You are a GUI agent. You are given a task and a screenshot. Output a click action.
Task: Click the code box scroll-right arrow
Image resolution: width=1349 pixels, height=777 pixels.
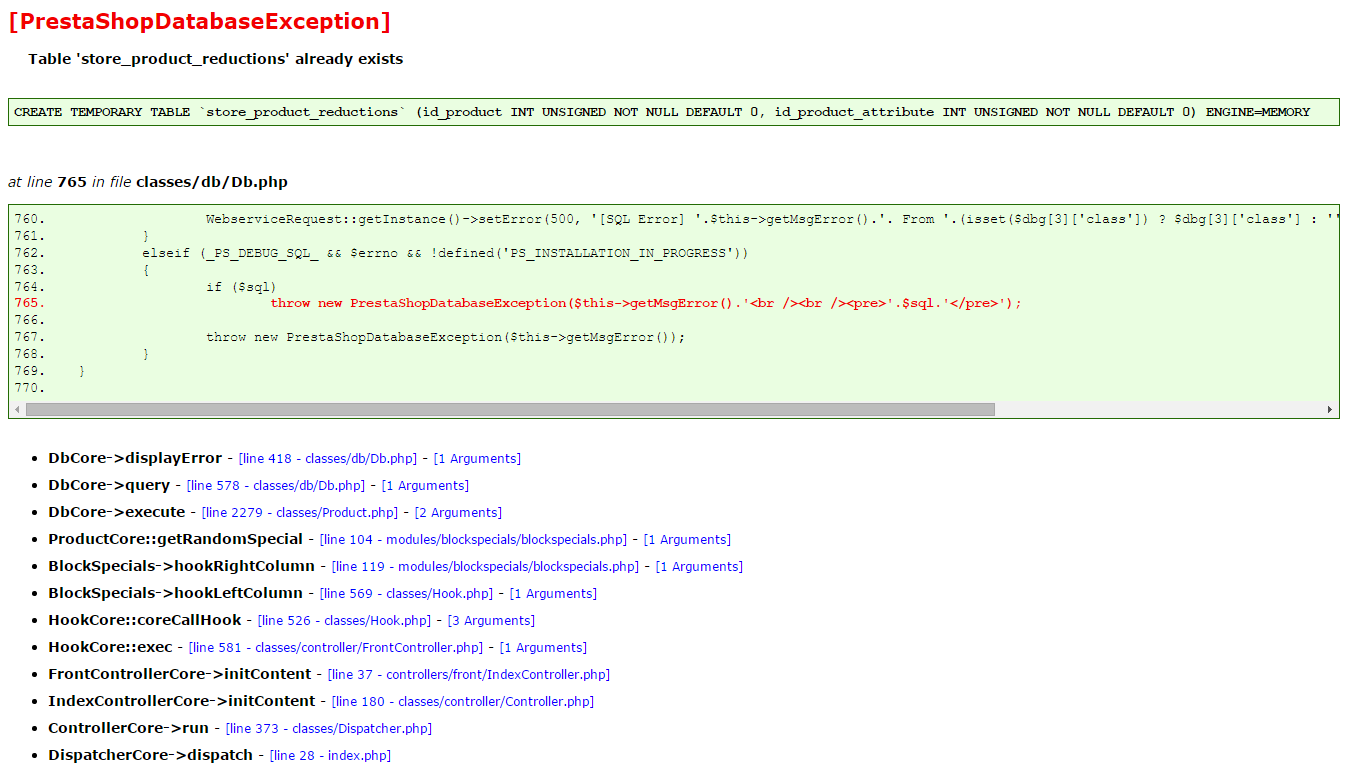pyautogui.click(x=1330, y=410)
